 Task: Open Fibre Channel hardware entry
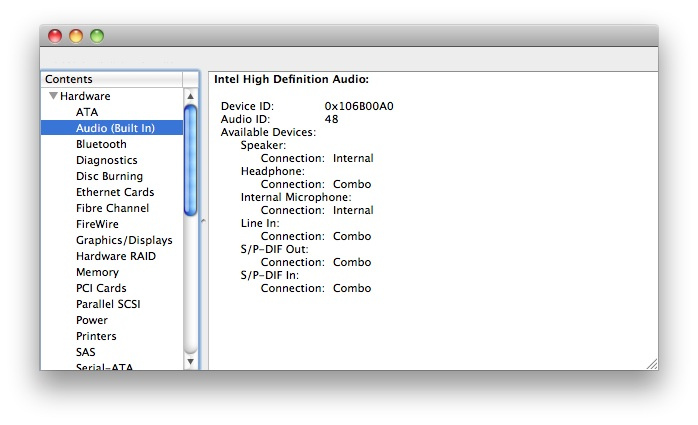click(112, 208)
